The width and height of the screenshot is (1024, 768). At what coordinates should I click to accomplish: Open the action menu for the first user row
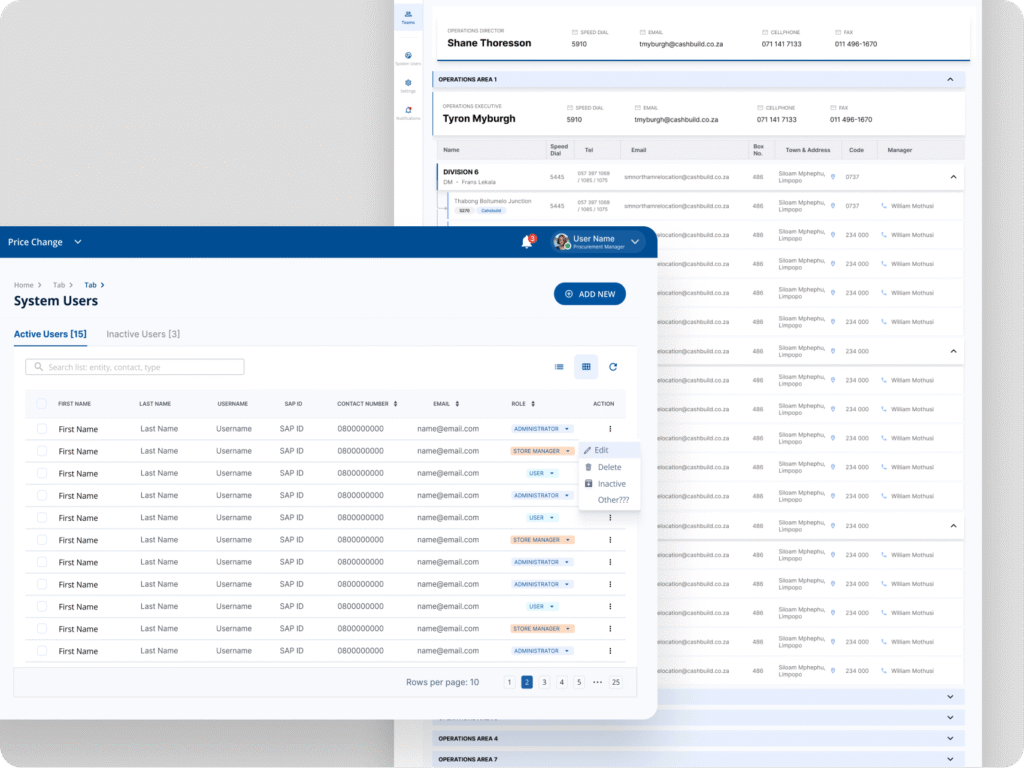coord(610,429)
